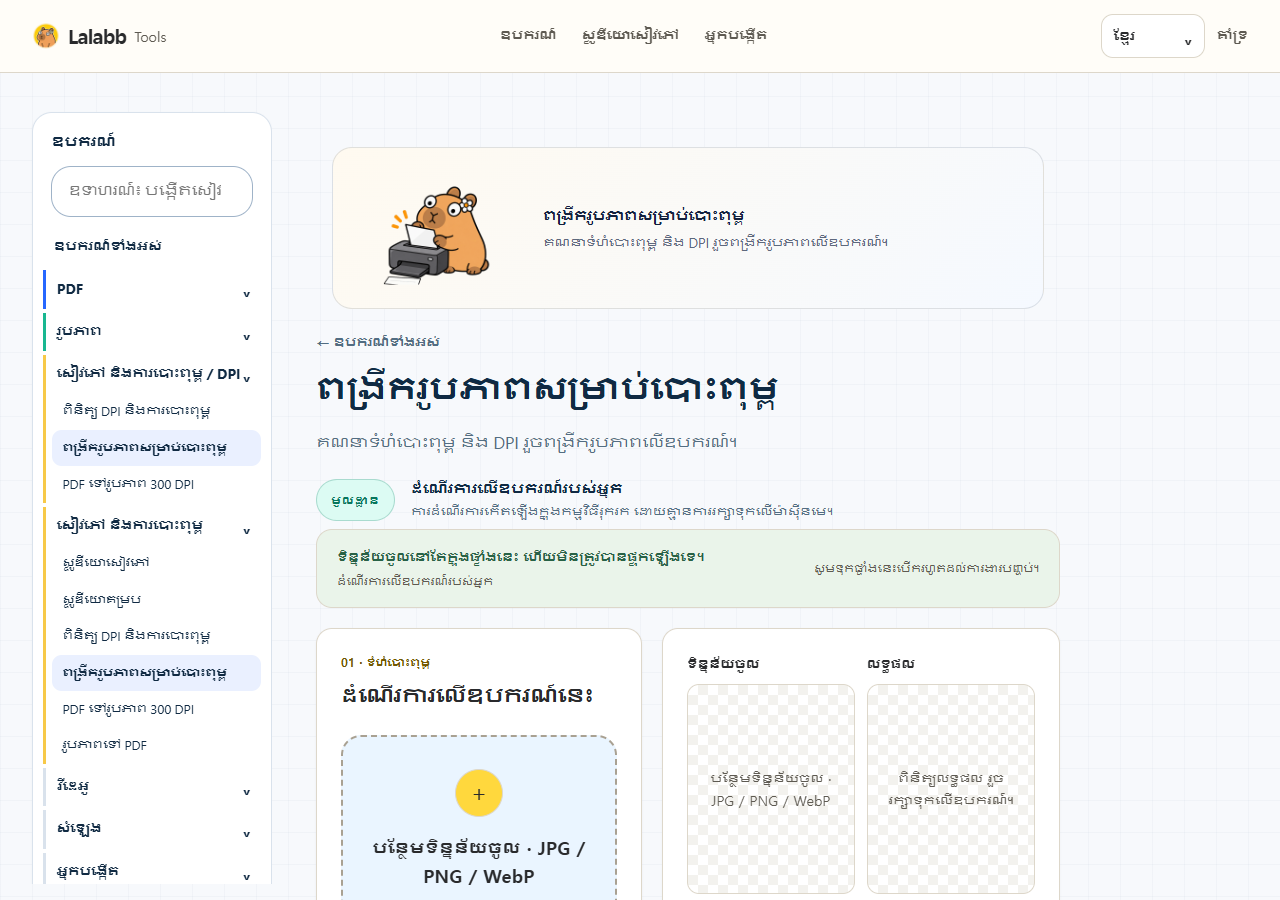This screenshot has height=900, width=1280.
Task: Open ស្ទូឌីយោតម្រូប in the sidebar
Action: click(x=156, y=599)
